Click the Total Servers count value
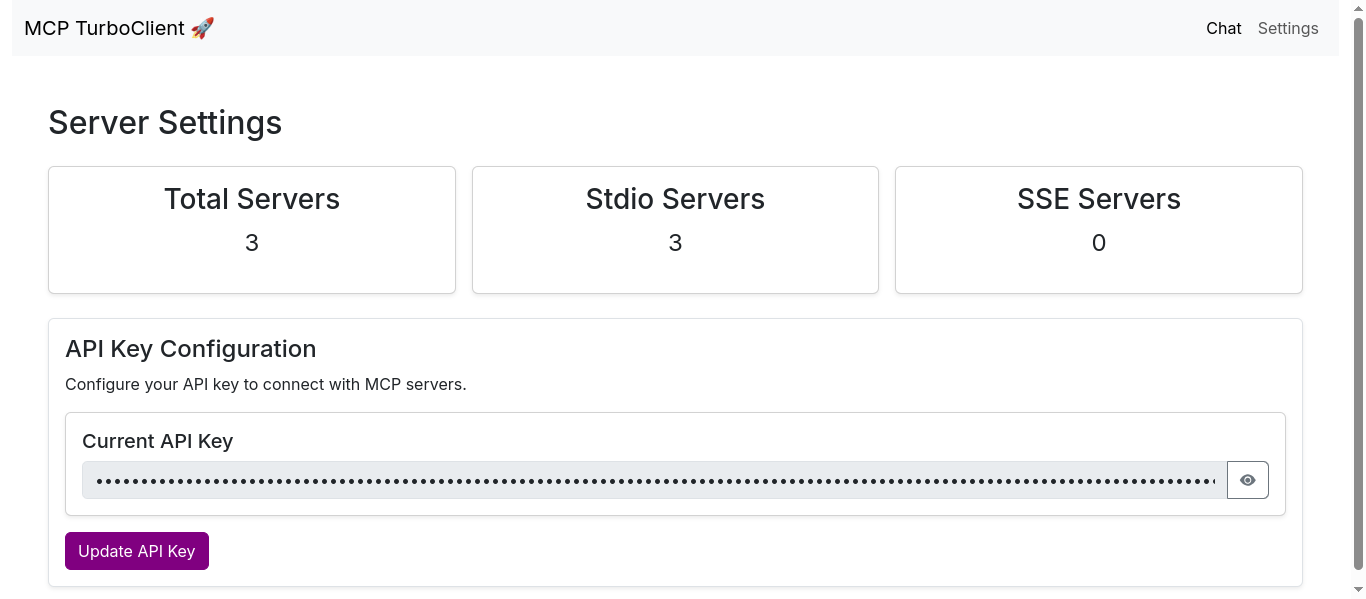The width and height of the screenshot is (1366, 599). [251, 243]
